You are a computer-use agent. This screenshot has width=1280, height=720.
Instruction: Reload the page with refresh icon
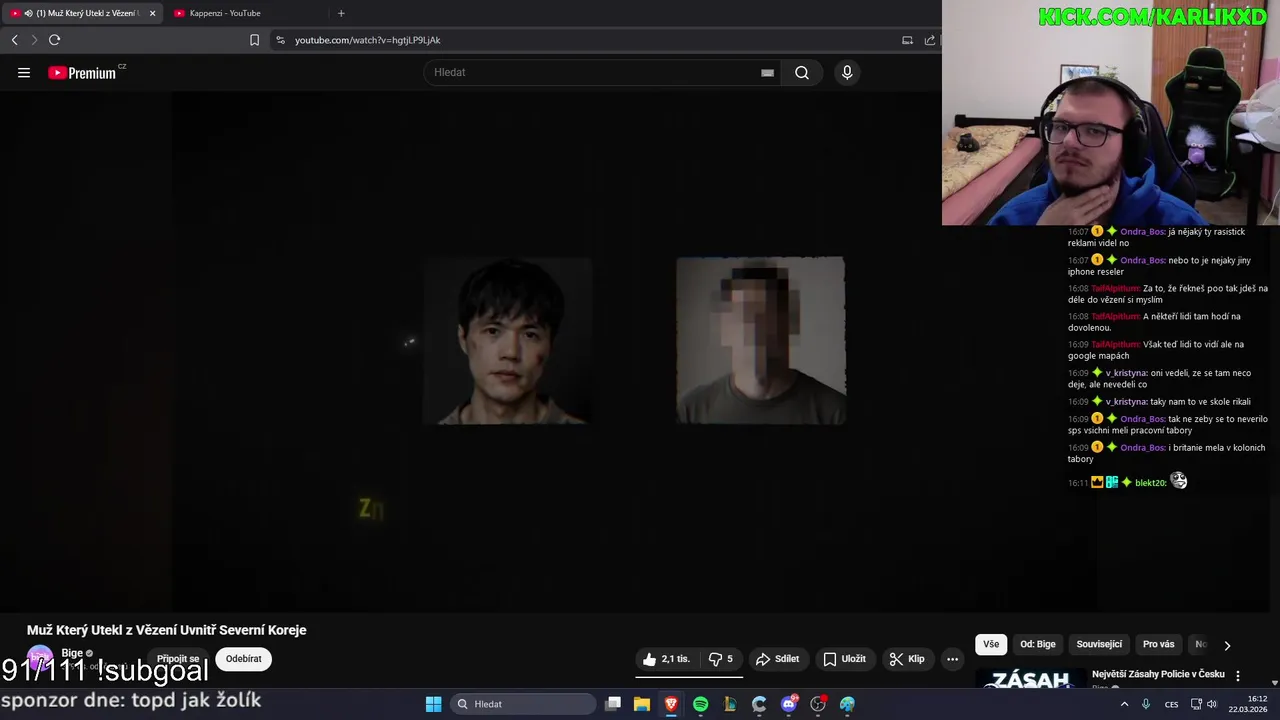point(54,40)
